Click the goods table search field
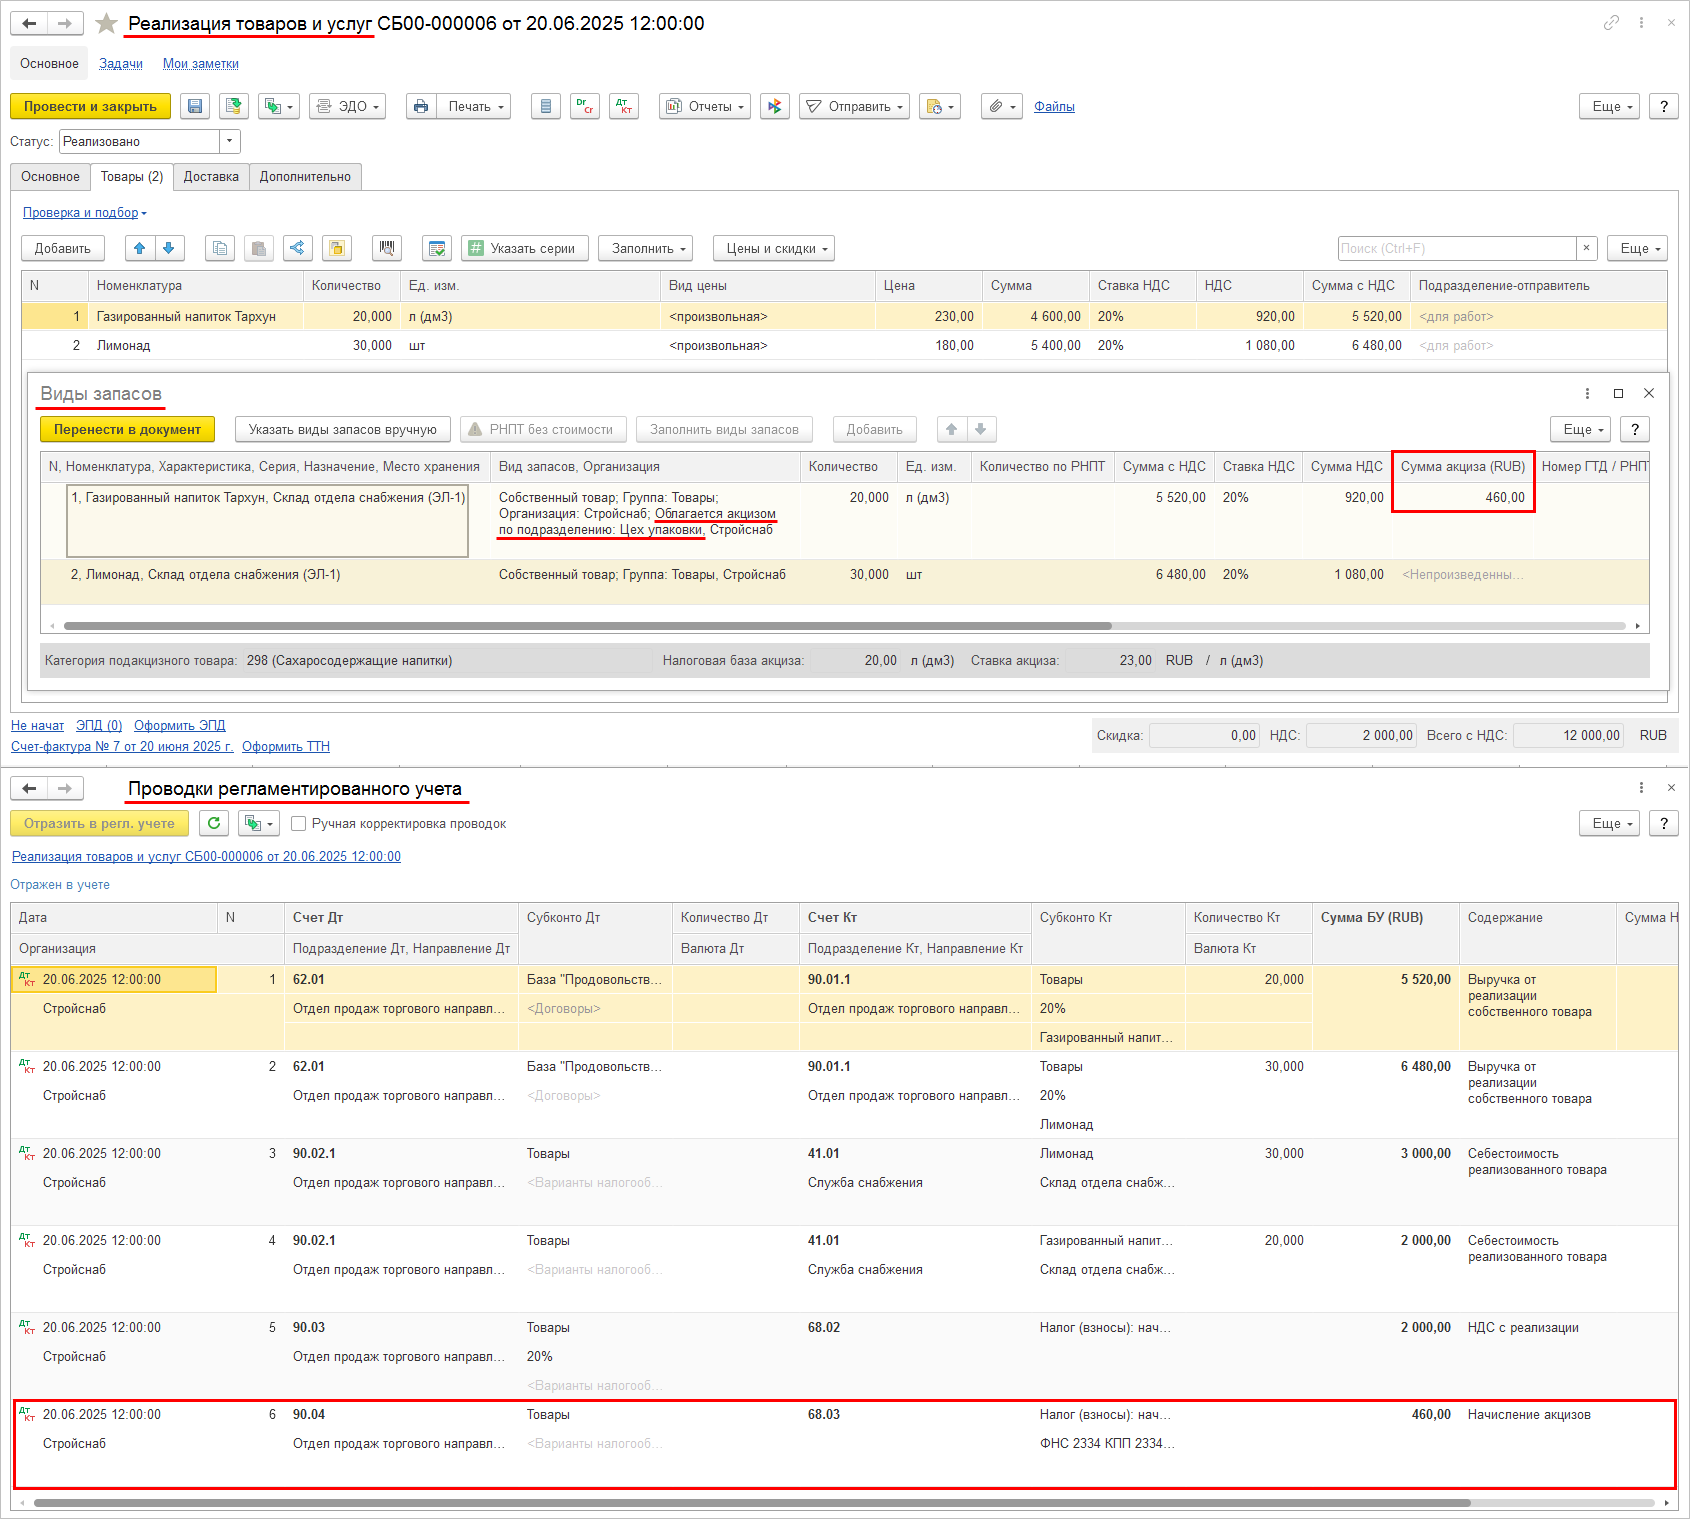Viewport: 1692px width, 1522px height. point(1456,248)
